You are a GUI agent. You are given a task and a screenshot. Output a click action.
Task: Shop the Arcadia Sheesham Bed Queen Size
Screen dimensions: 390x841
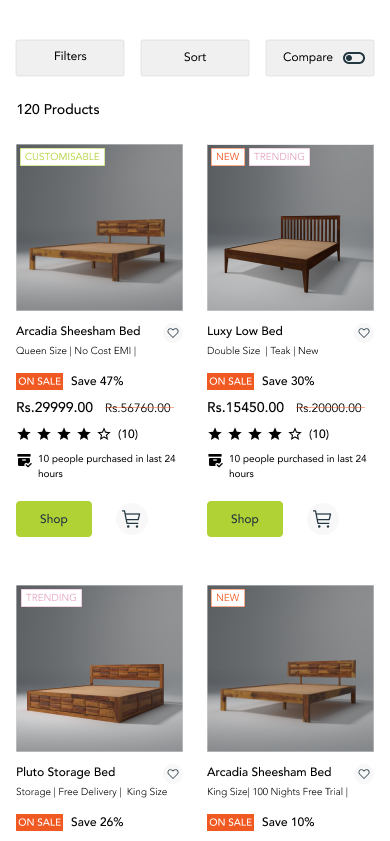pos(54,519)
